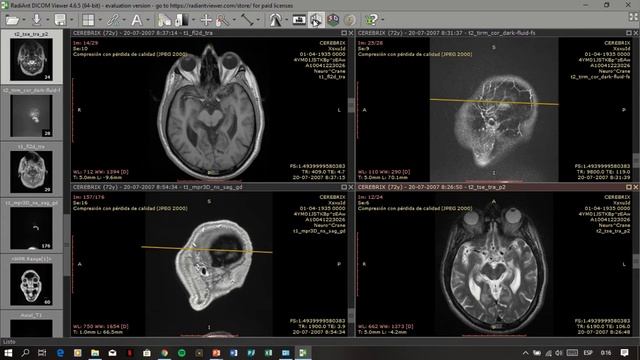Select the zoom magnifier tool

[x=223, y=20]
